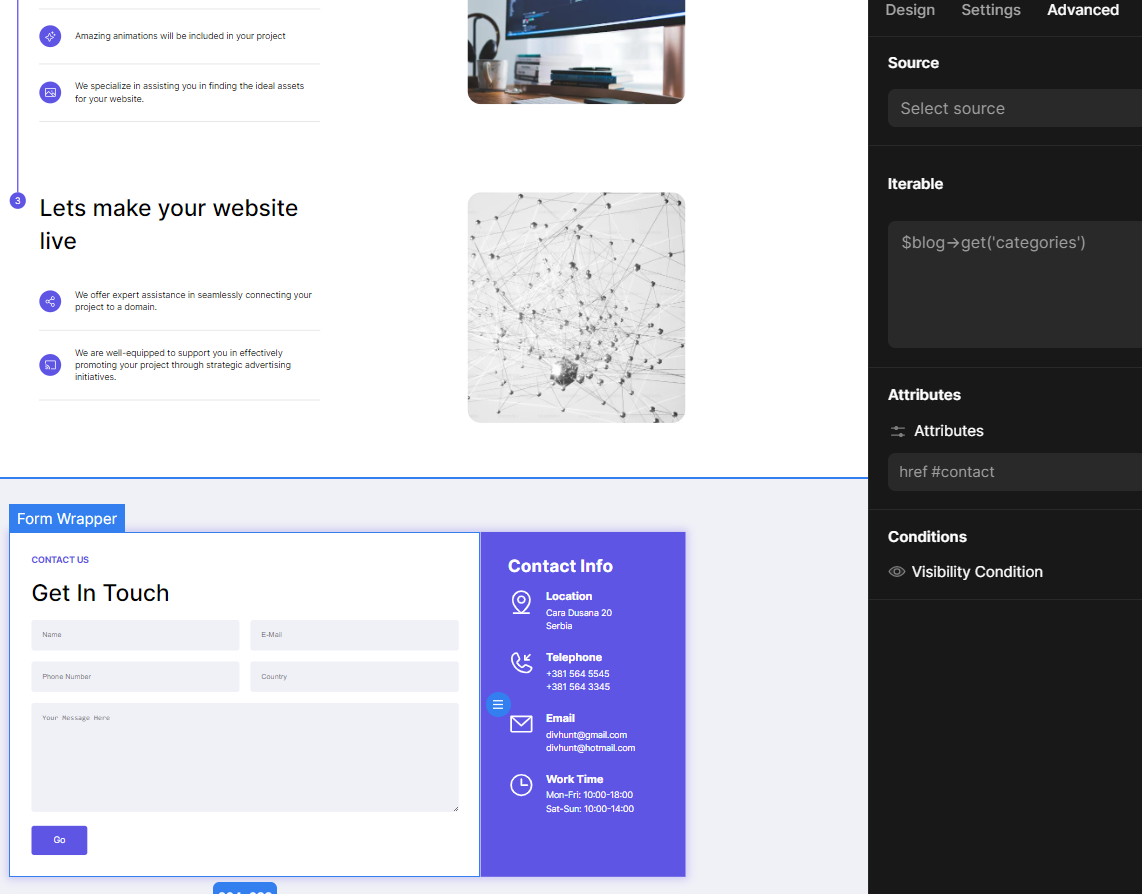Viewport: 1142px width, 894px height.
Task: Click the advertising cast icon
Action: coord(50,364)
